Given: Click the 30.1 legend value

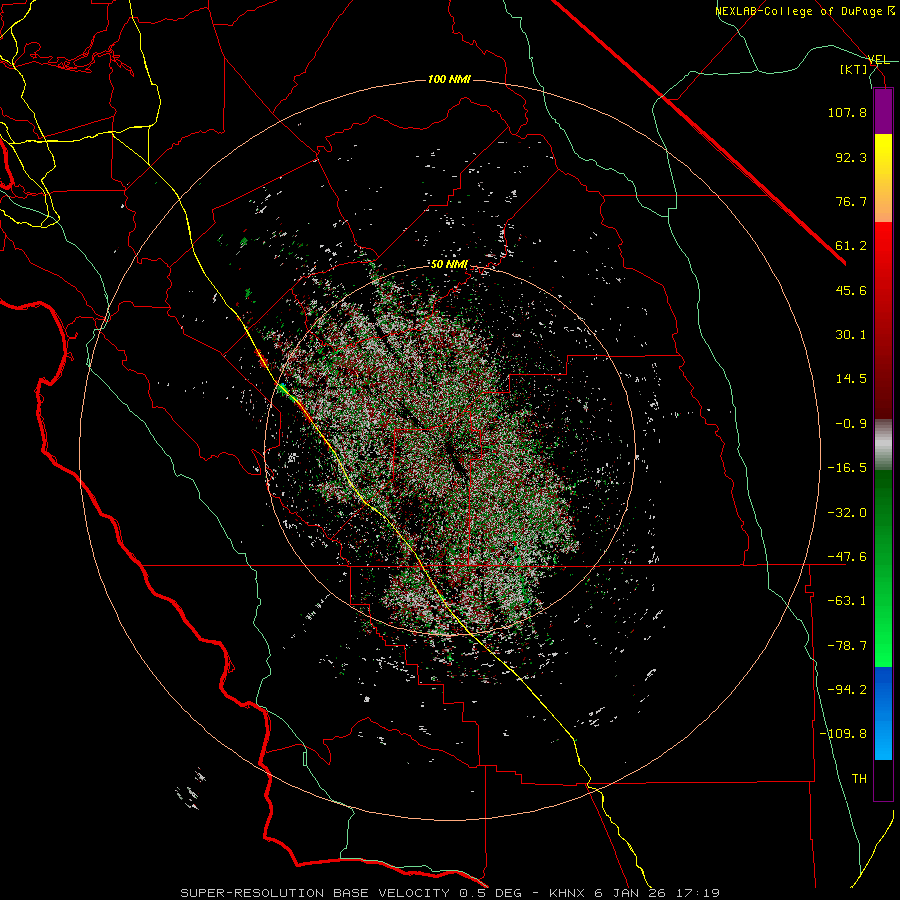Looking at the screenshot, I should pos(851,335).
